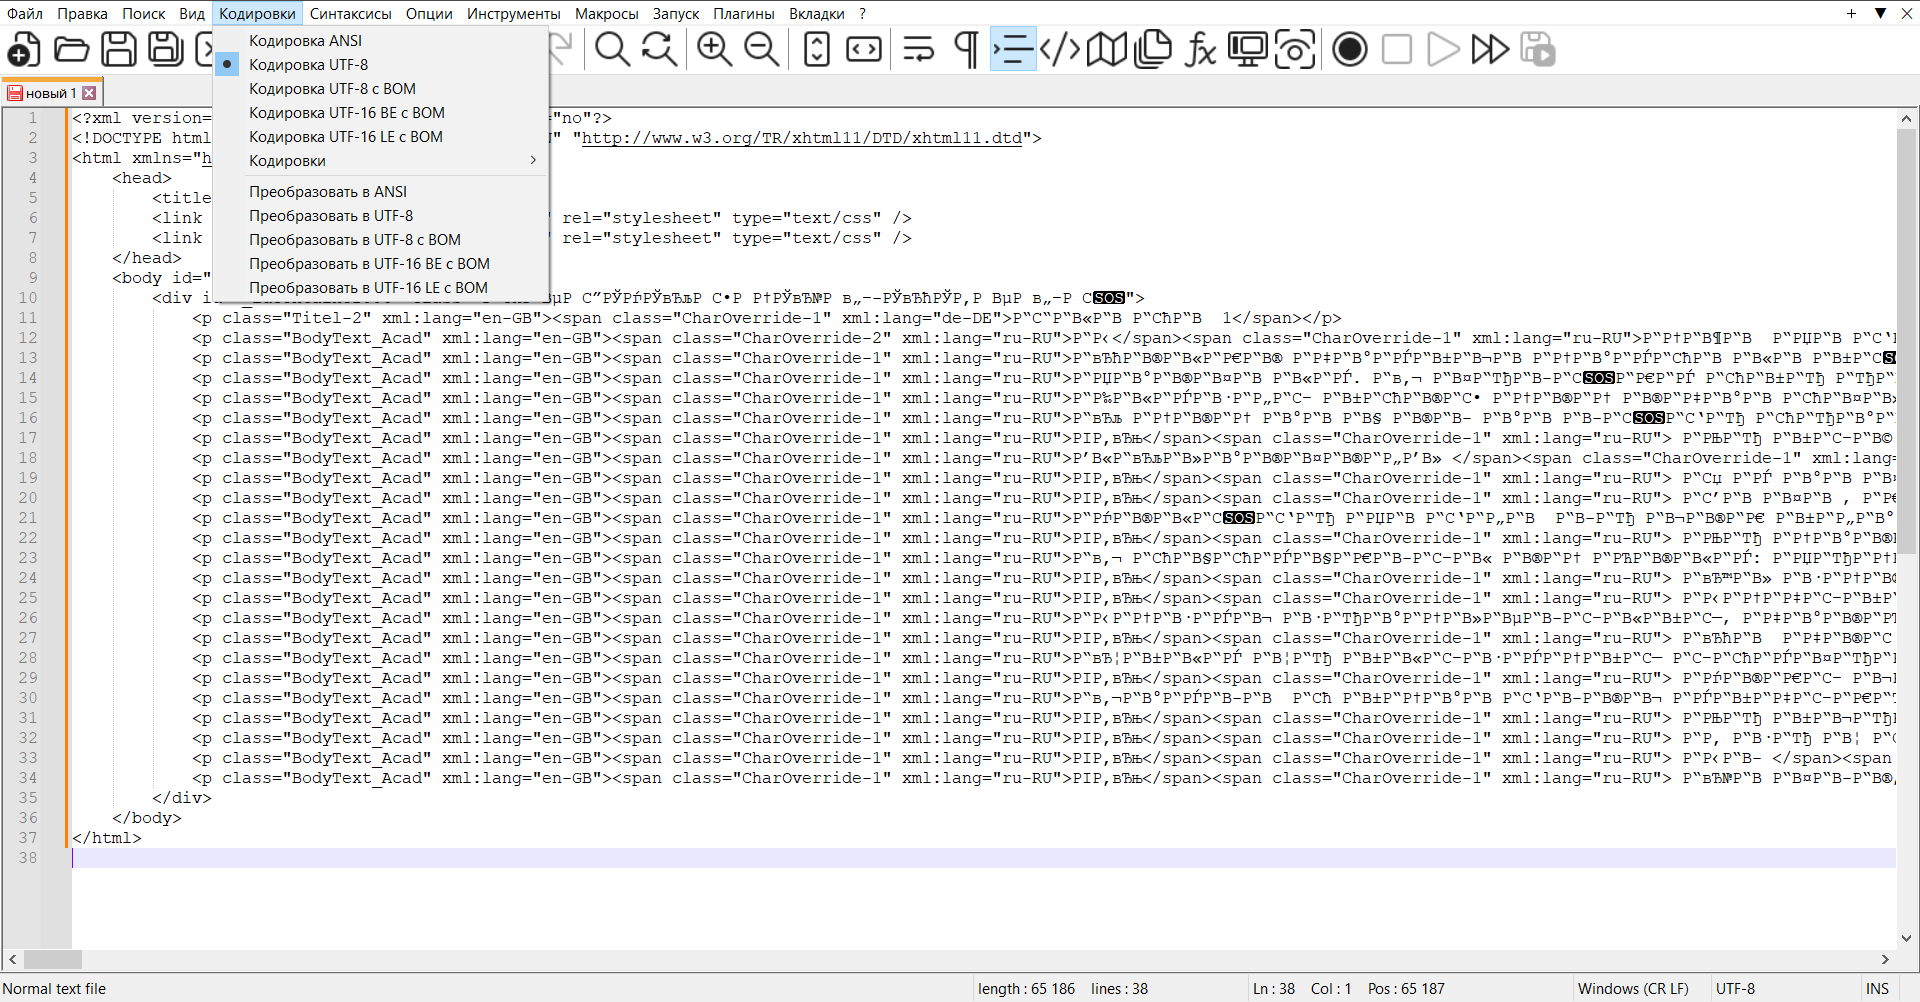Click Преобразовать в UTF-16 LE с BOM
The height and width of the screenshot is (1002, 1920).
pos(381,287)
